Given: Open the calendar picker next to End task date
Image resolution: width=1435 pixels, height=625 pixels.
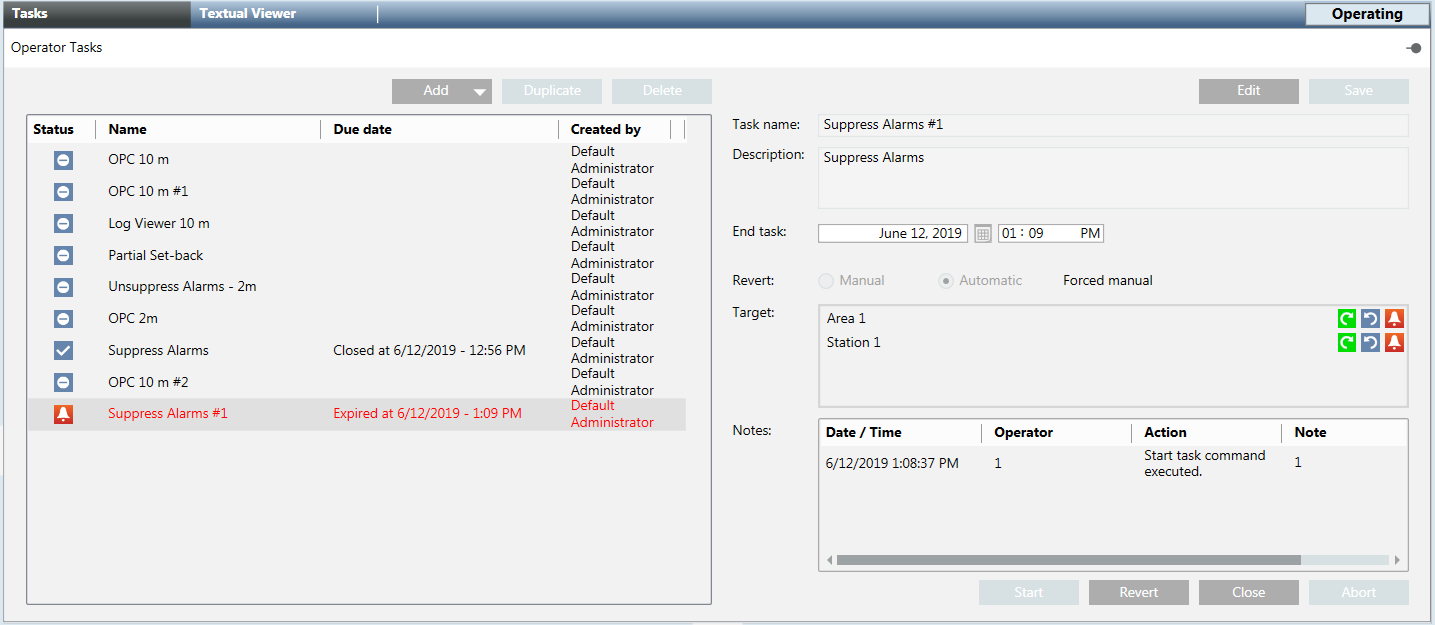Looking at the screenshot, I should click(983, 234).
